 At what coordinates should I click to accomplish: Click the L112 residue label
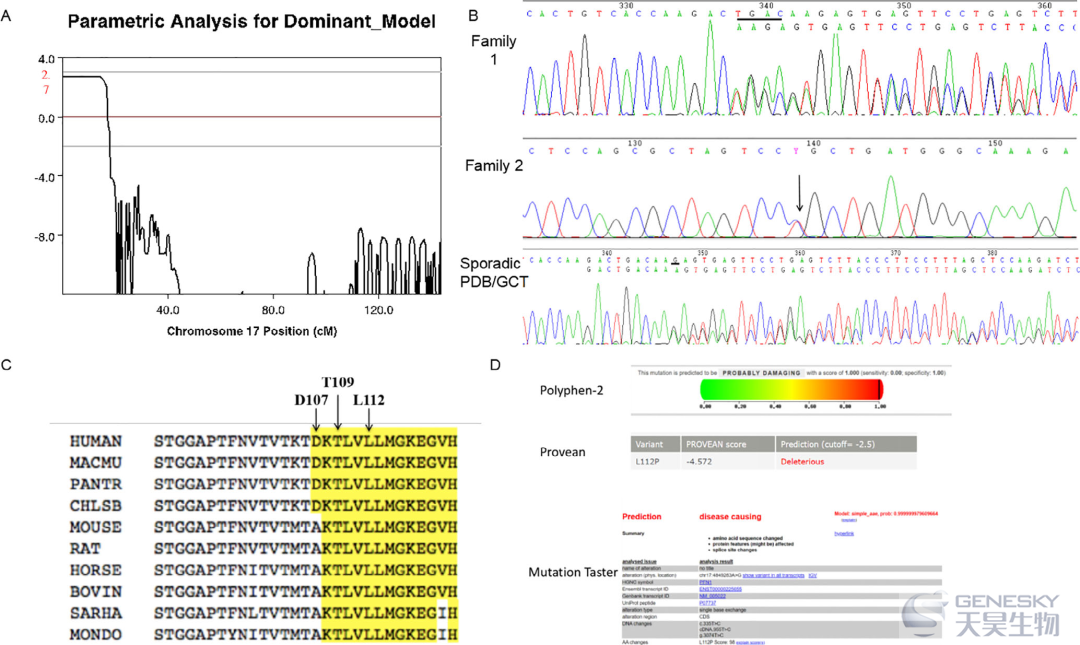tap(368, 400)
